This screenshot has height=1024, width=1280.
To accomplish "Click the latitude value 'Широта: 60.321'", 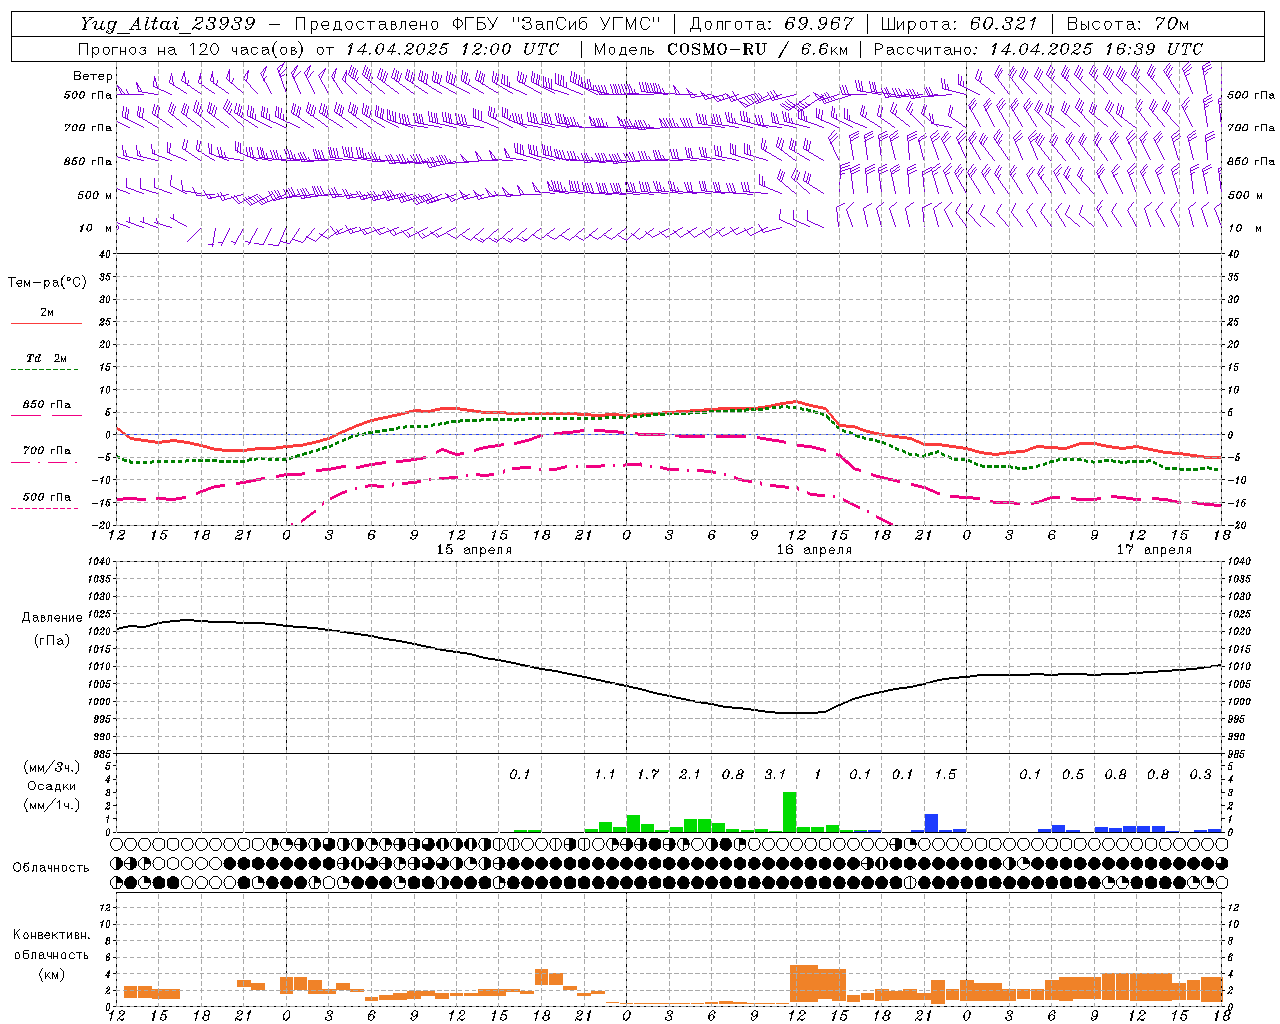I will (x=960, y=24).
